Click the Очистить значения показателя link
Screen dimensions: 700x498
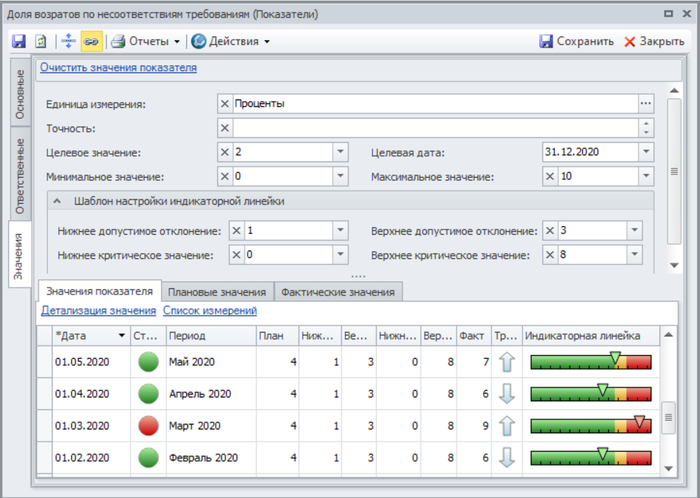point(118,68)
